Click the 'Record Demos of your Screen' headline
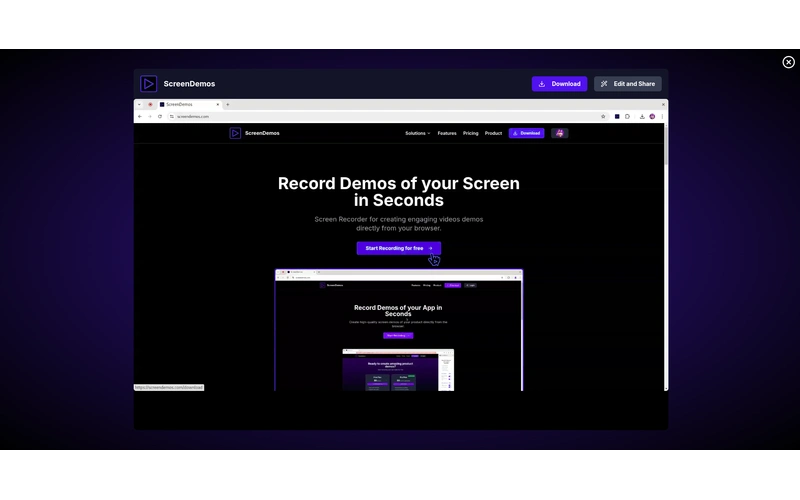 point(398,192)
